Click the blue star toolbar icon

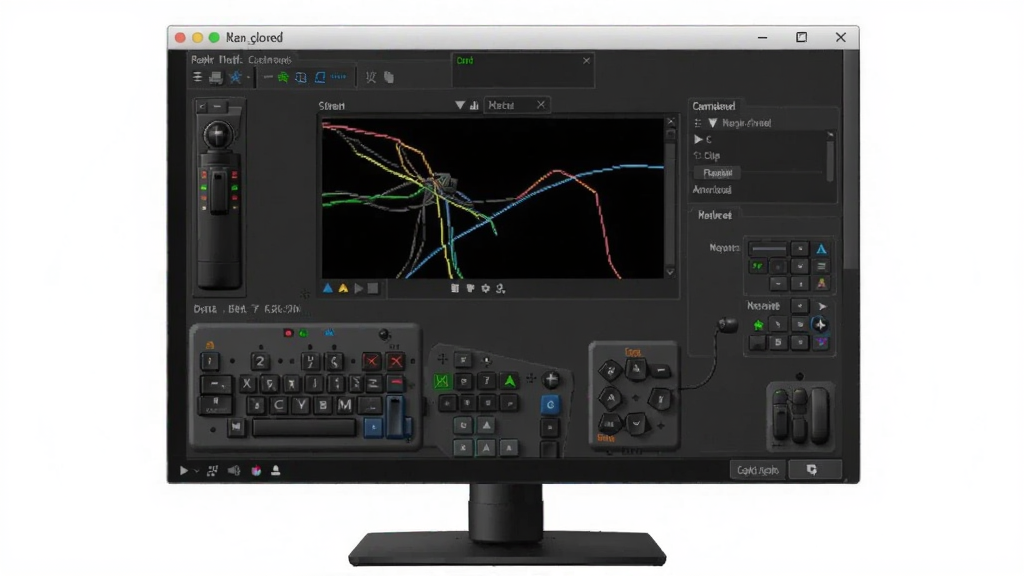[235, 77]
